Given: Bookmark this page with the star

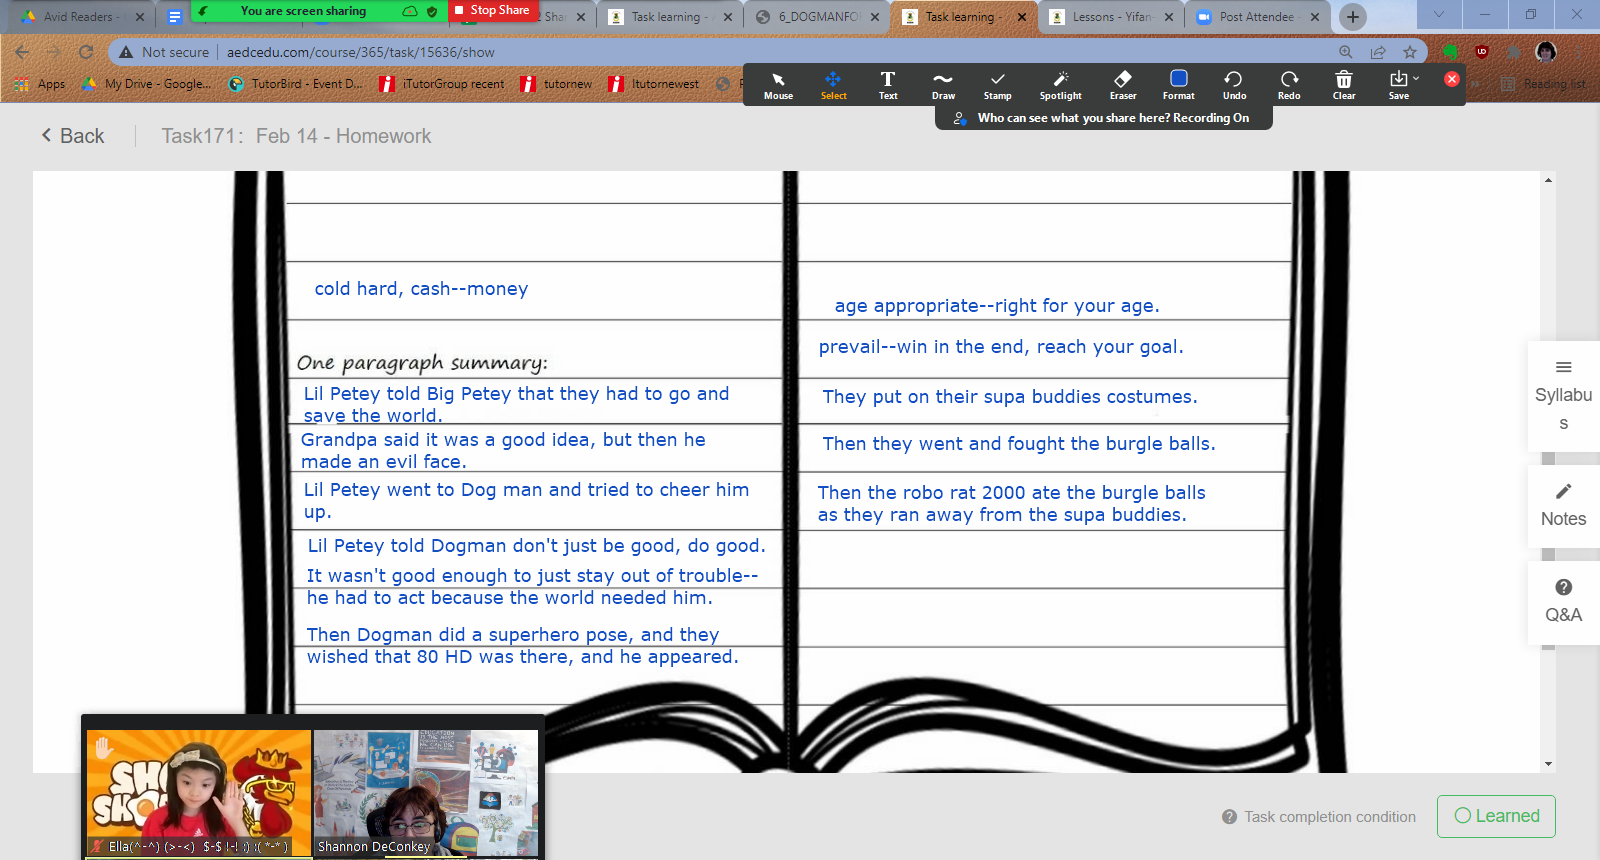Looking at the screenshot, I should (1410, 52).
